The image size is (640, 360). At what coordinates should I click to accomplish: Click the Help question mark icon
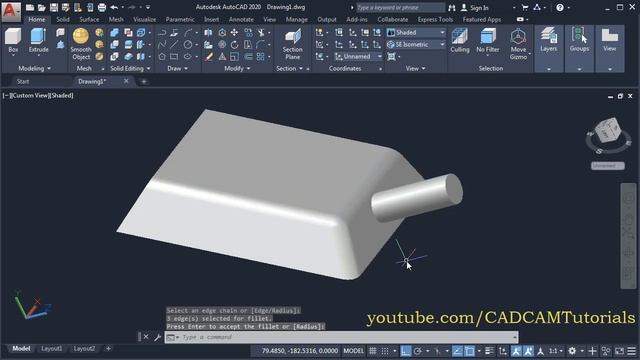560,7
